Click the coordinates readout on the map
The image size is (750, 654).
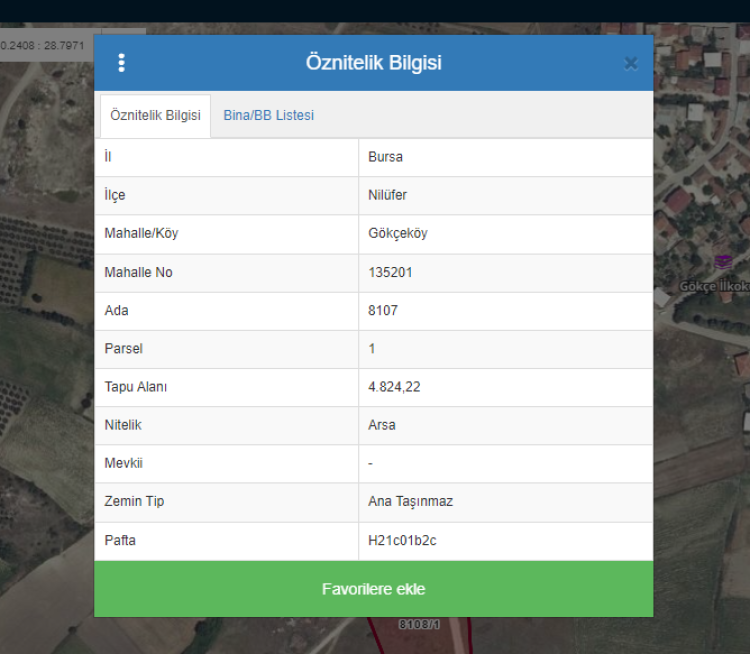click(42, 46)
